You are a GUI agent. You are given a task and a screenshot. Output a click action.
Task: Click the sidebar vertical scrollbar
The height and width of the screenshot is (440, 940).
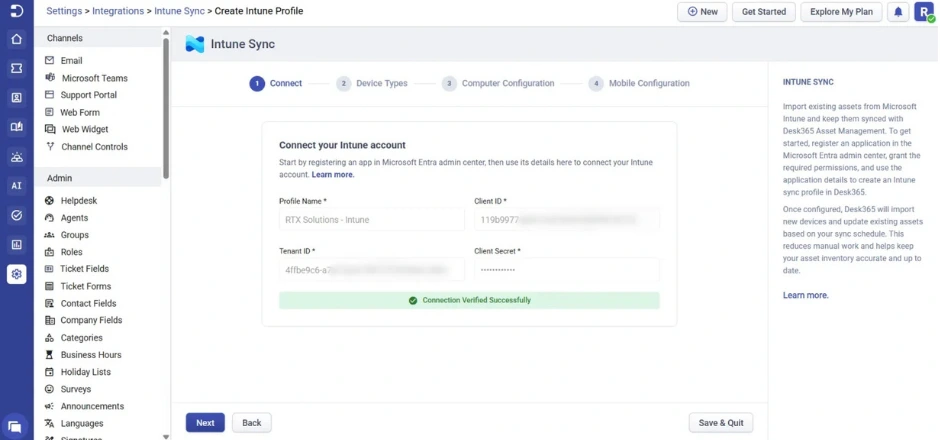pyautogui.click(x=166, y=108)
